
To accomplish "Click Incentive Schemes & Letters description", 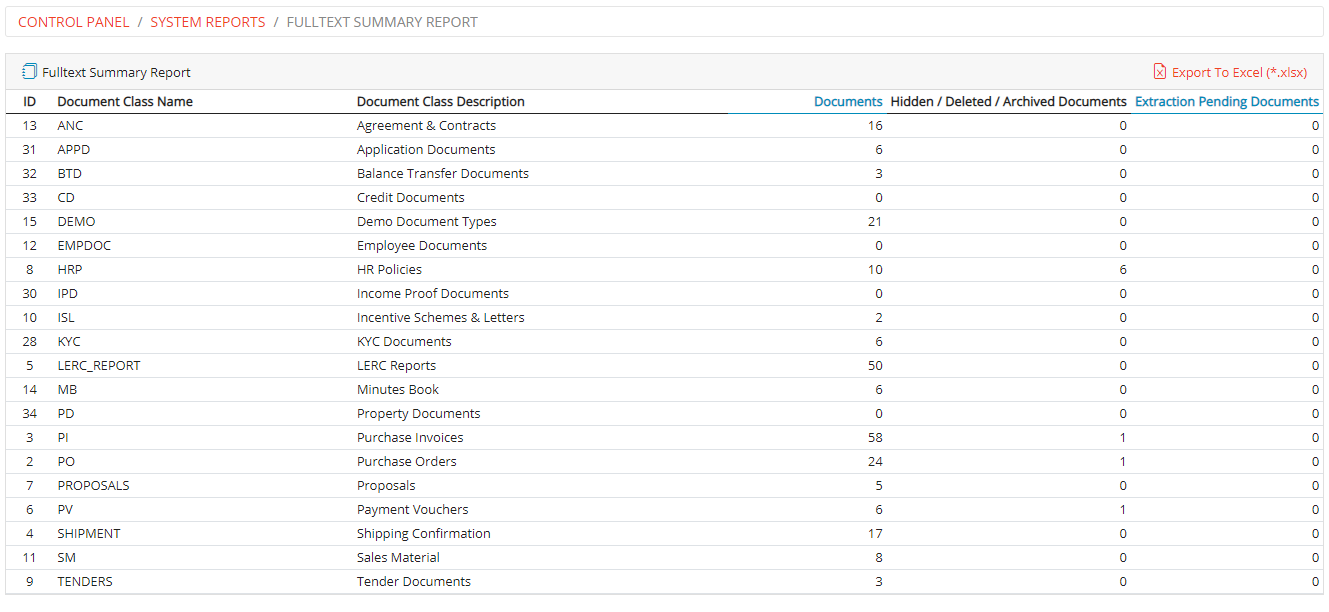I will [441, 318].
